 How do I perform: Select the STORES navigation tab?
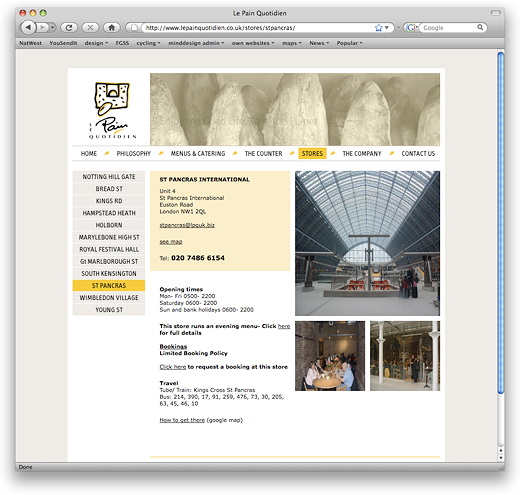(312, 153)
